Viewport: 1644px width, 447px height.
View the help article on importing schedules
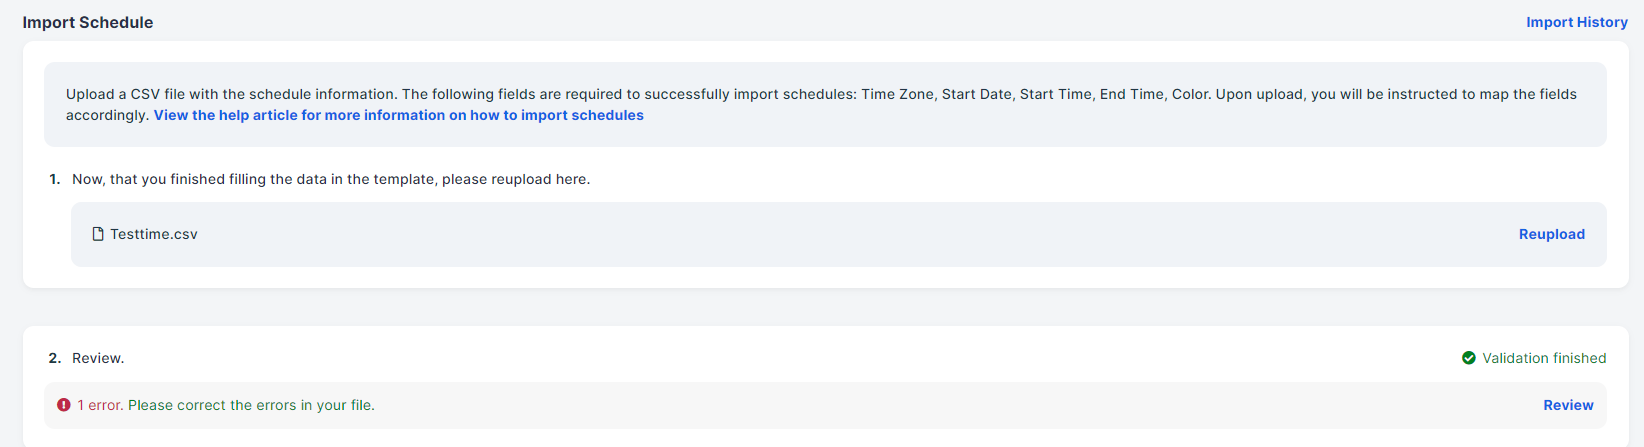pyautogui.click(x=398, y=115)
